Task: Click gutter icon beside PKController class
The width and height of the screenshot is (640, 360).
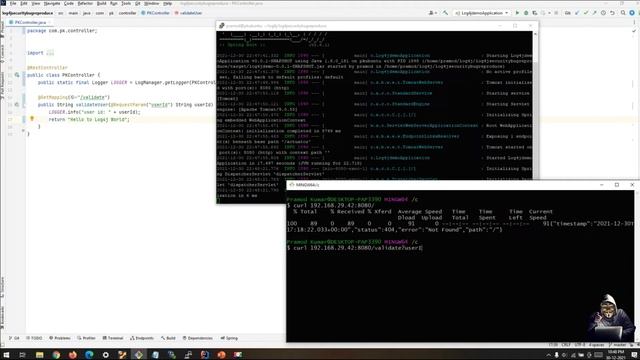Action: (17, 75)
